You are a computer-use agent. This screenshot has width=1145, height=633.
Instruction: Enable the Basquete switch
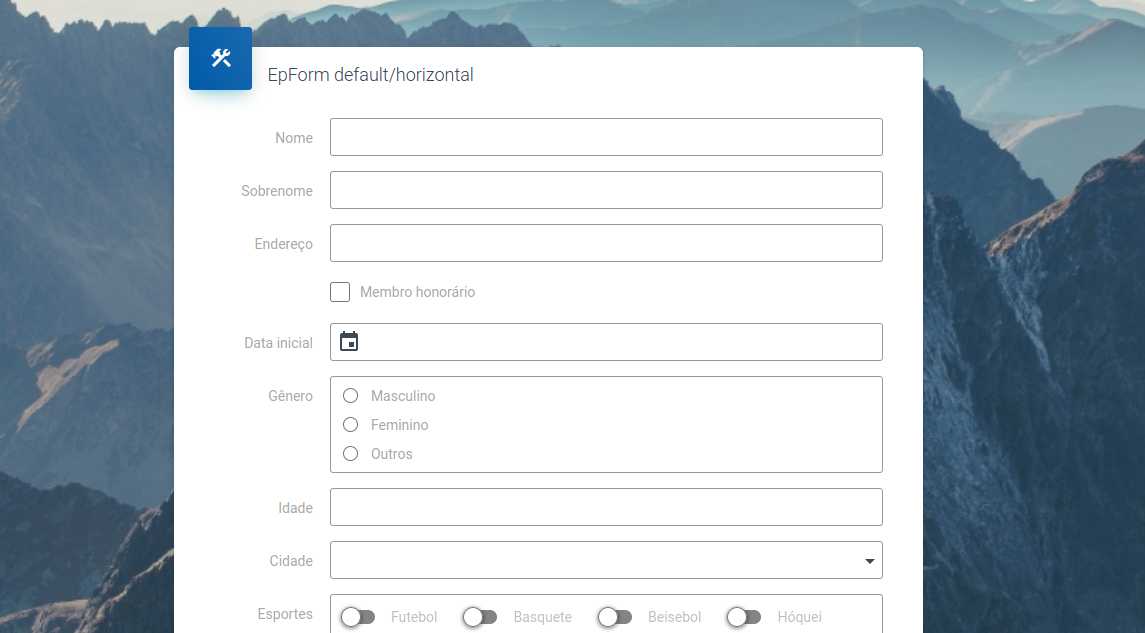pyautogui.click(x=480, y=617)
